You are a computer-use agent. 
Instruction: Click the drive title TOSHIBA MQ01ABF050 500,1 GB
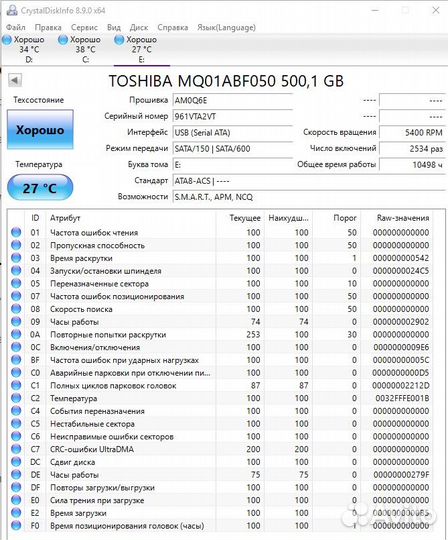tap(226, 81)
